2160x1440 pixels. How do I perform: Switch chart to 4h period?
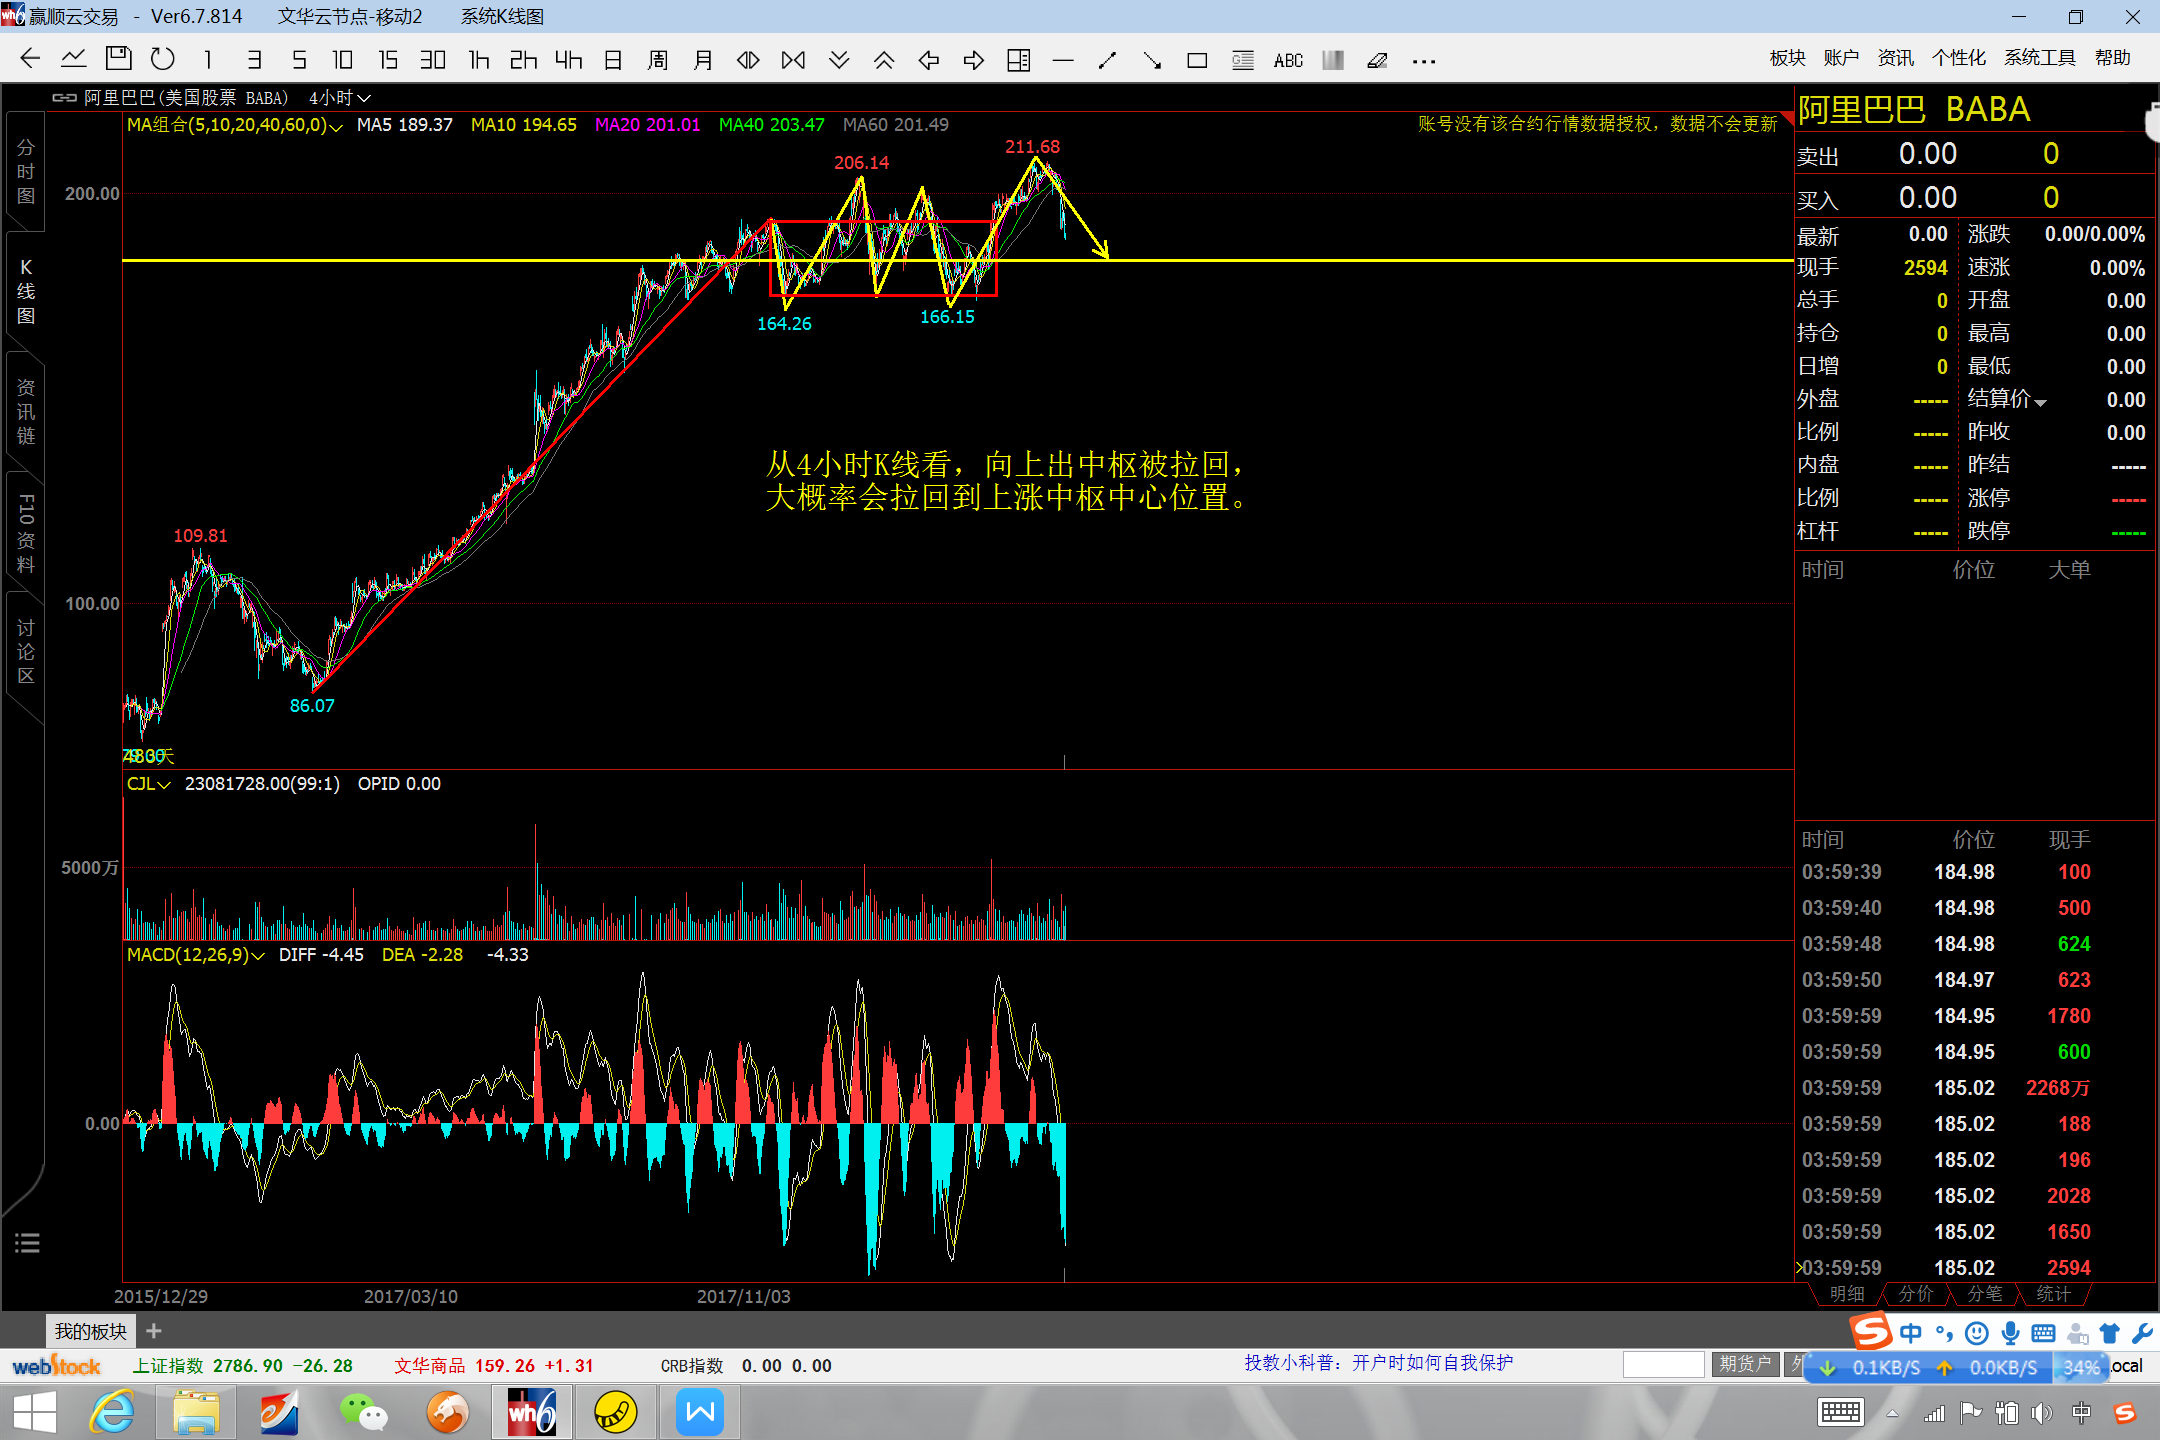568,60
